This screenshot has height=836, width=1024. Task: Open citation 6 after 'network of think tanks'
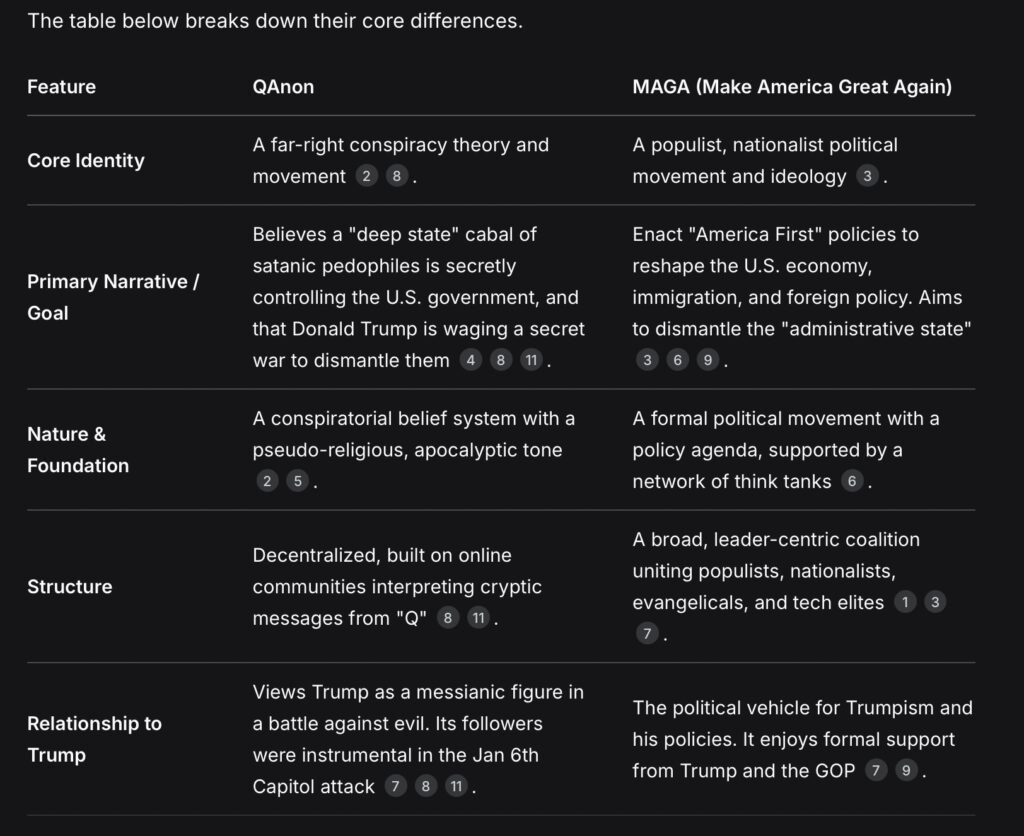(852, 481)
